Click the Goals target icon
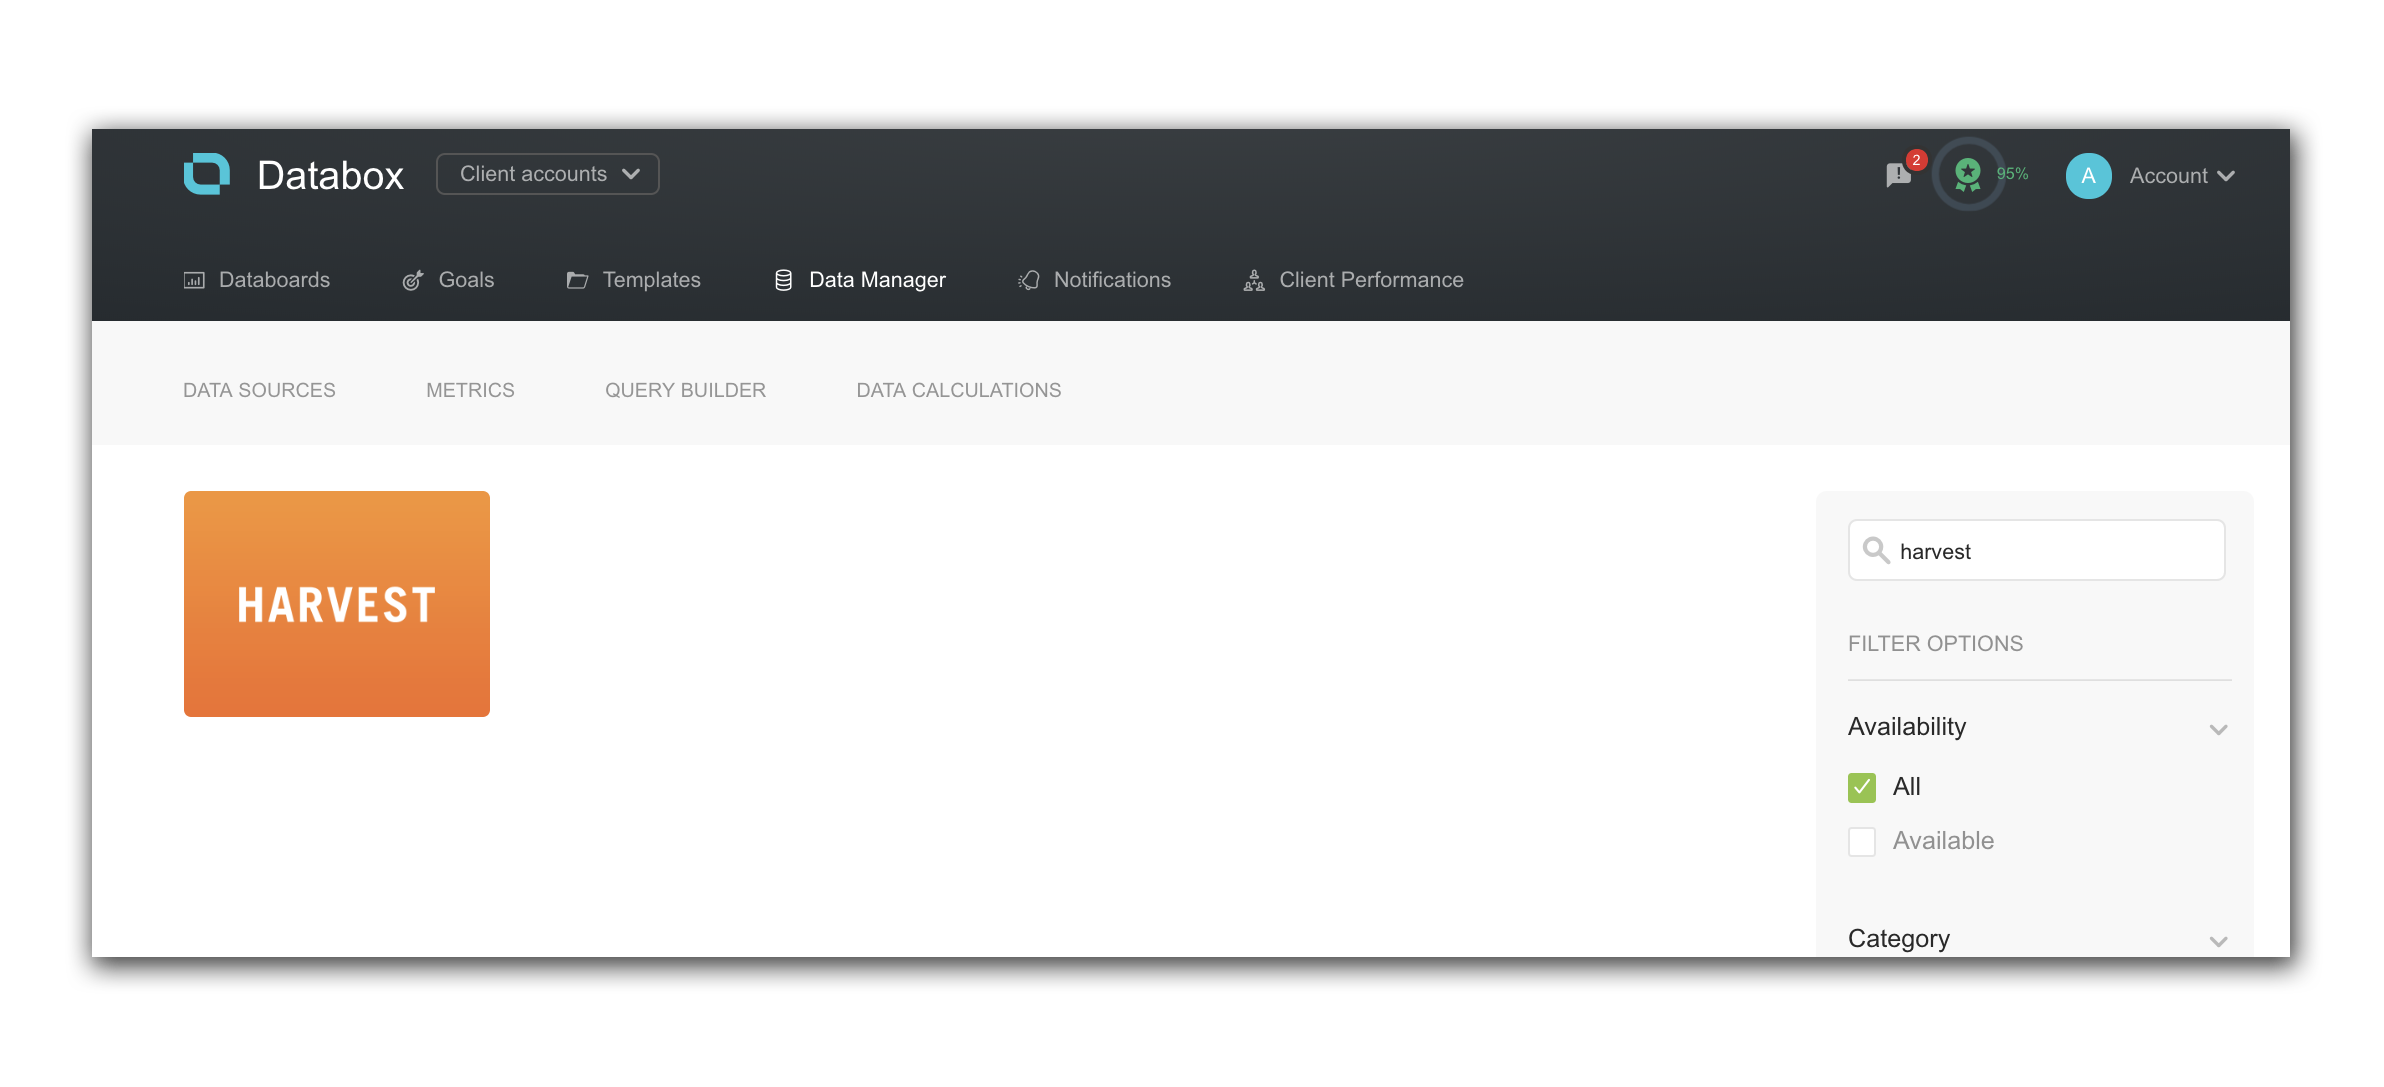 coord(412,280)
